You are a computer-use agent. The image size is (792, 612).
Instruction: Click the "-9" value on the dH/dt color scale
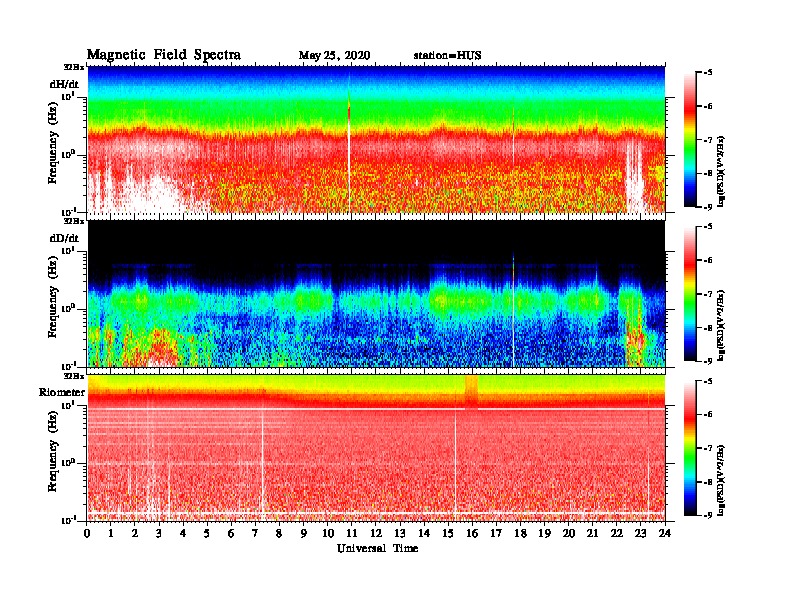[x=708, y=207]
